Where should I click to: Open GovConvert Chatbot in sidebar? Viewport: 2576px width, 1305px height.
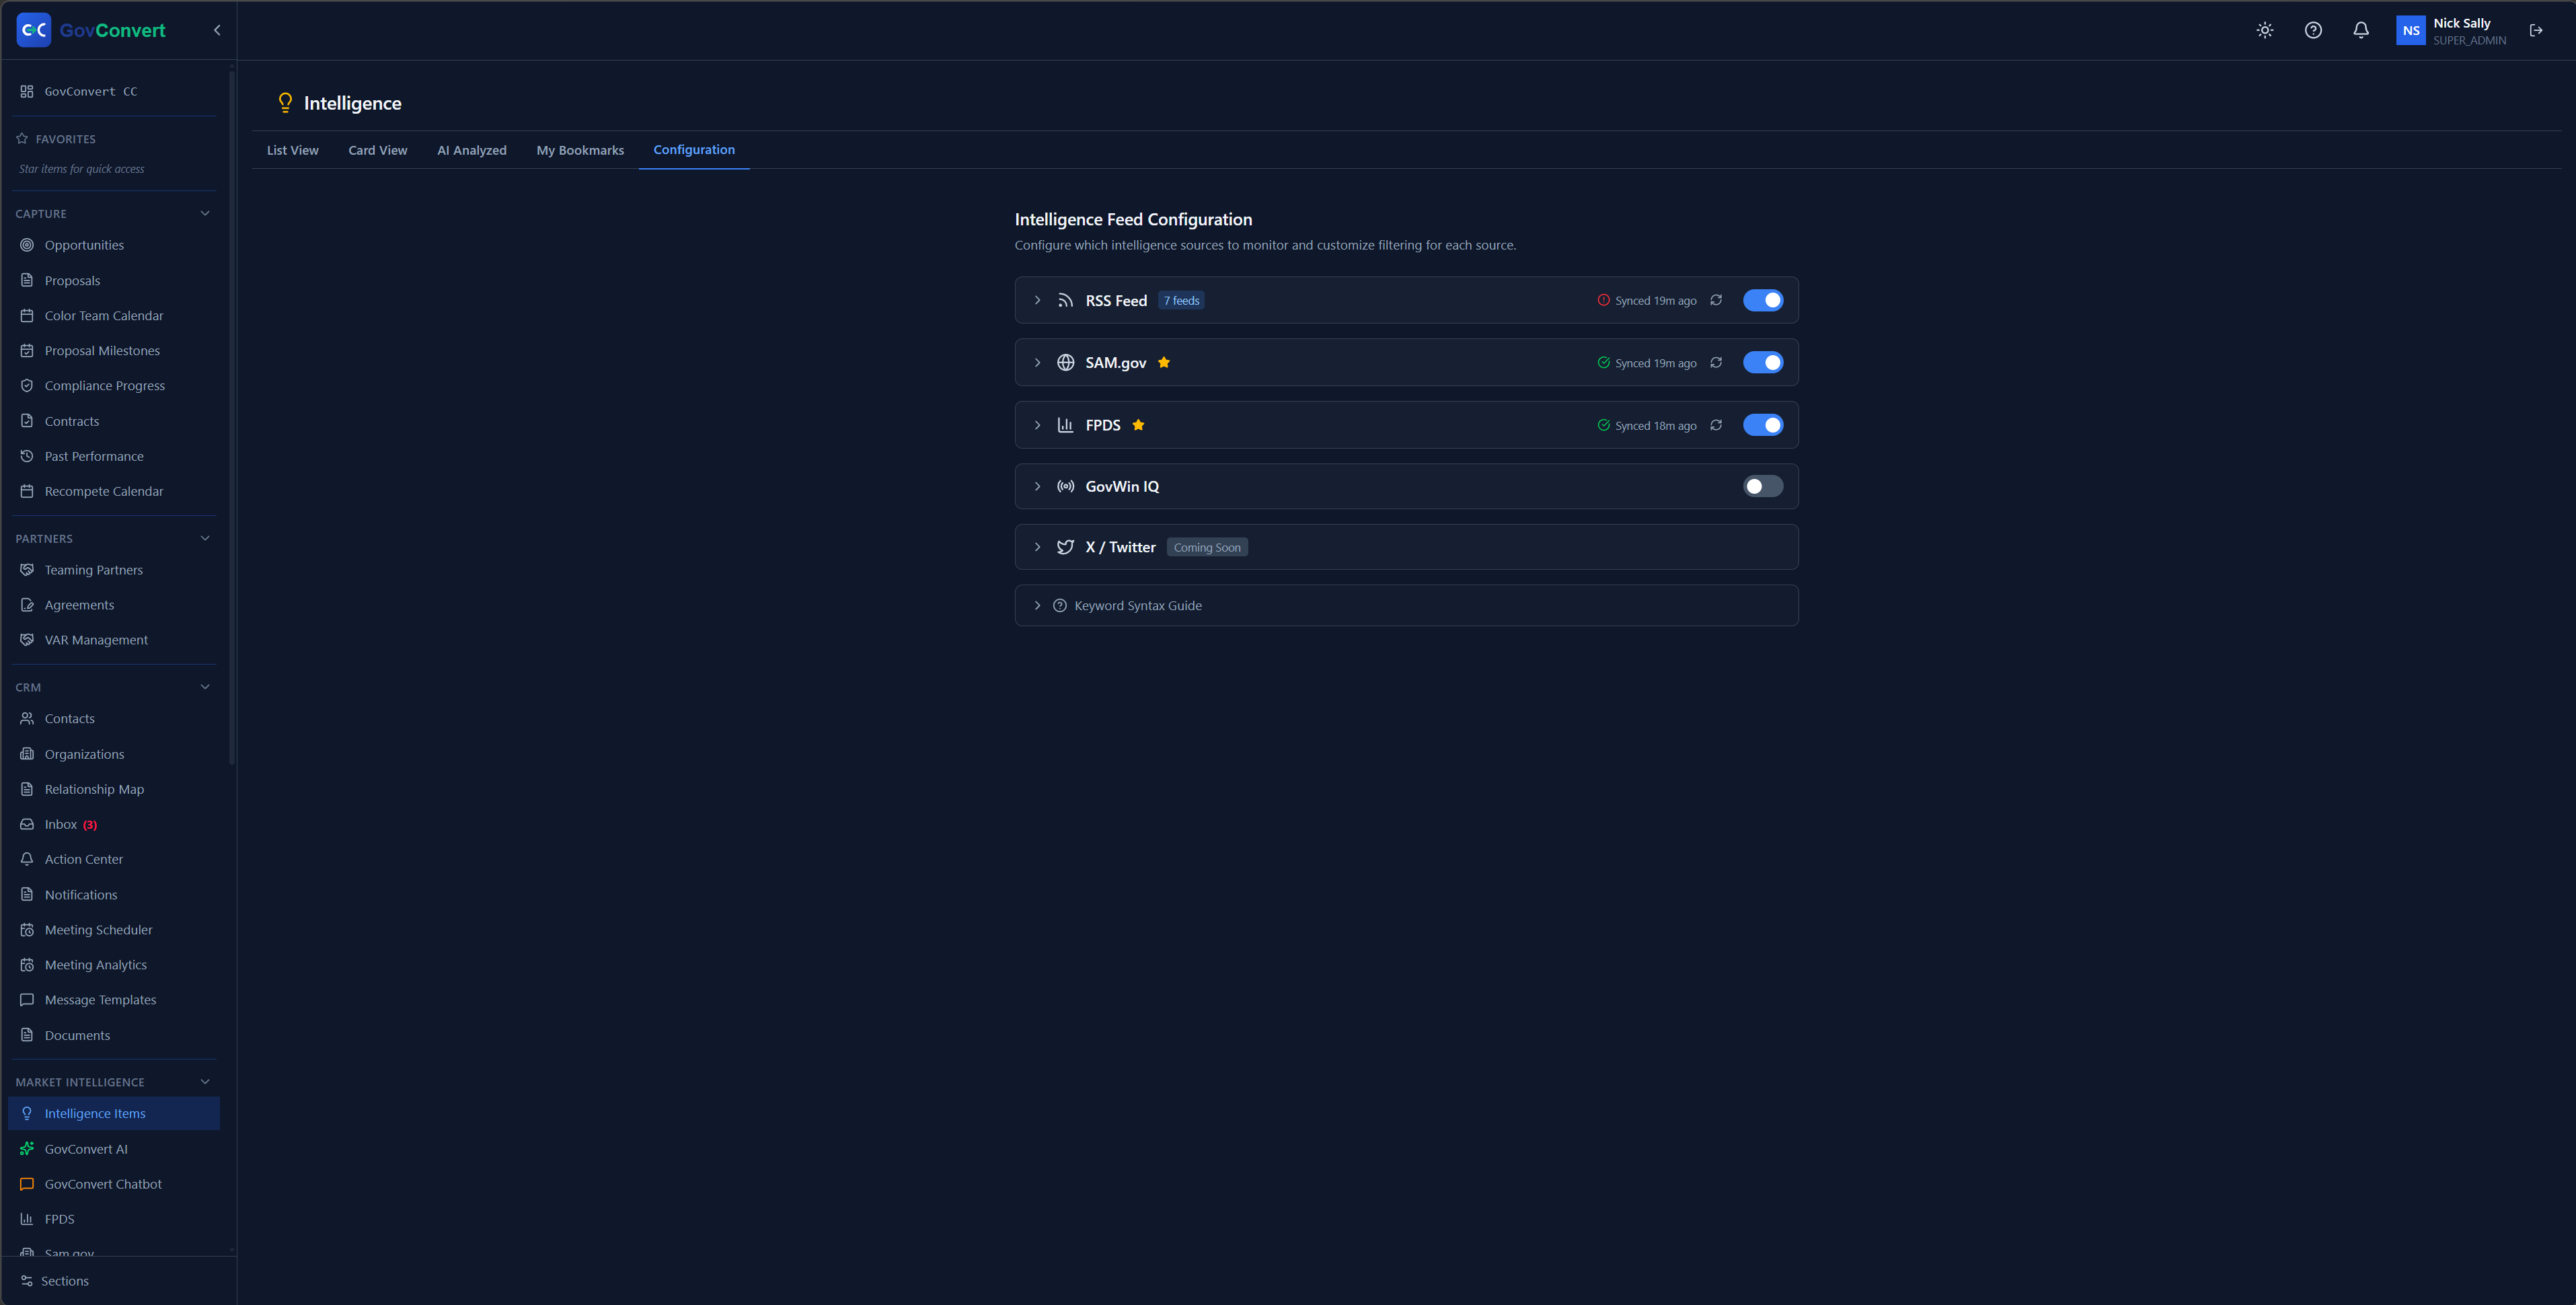114,1184
